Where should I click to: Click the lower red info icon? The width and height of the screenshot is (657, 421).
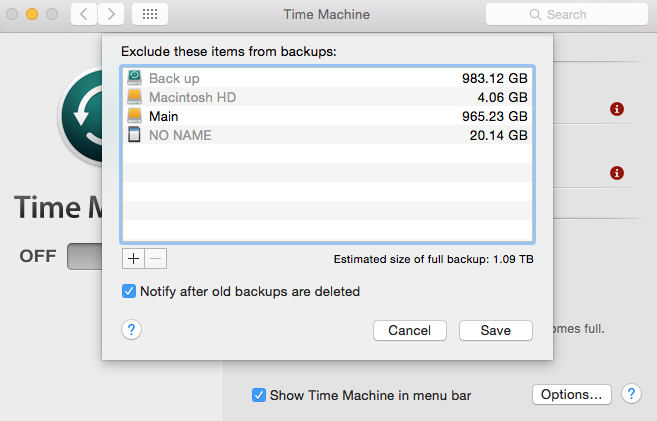[617, 173]
